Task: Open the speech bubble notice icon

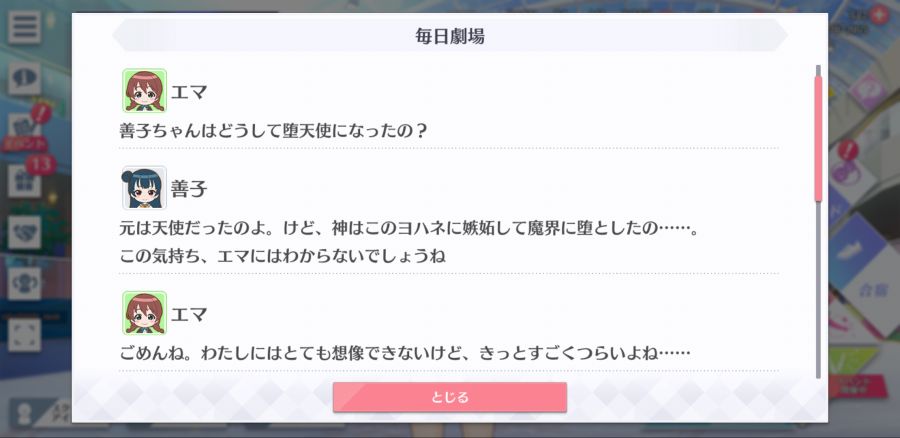Action: click(24, 79)
